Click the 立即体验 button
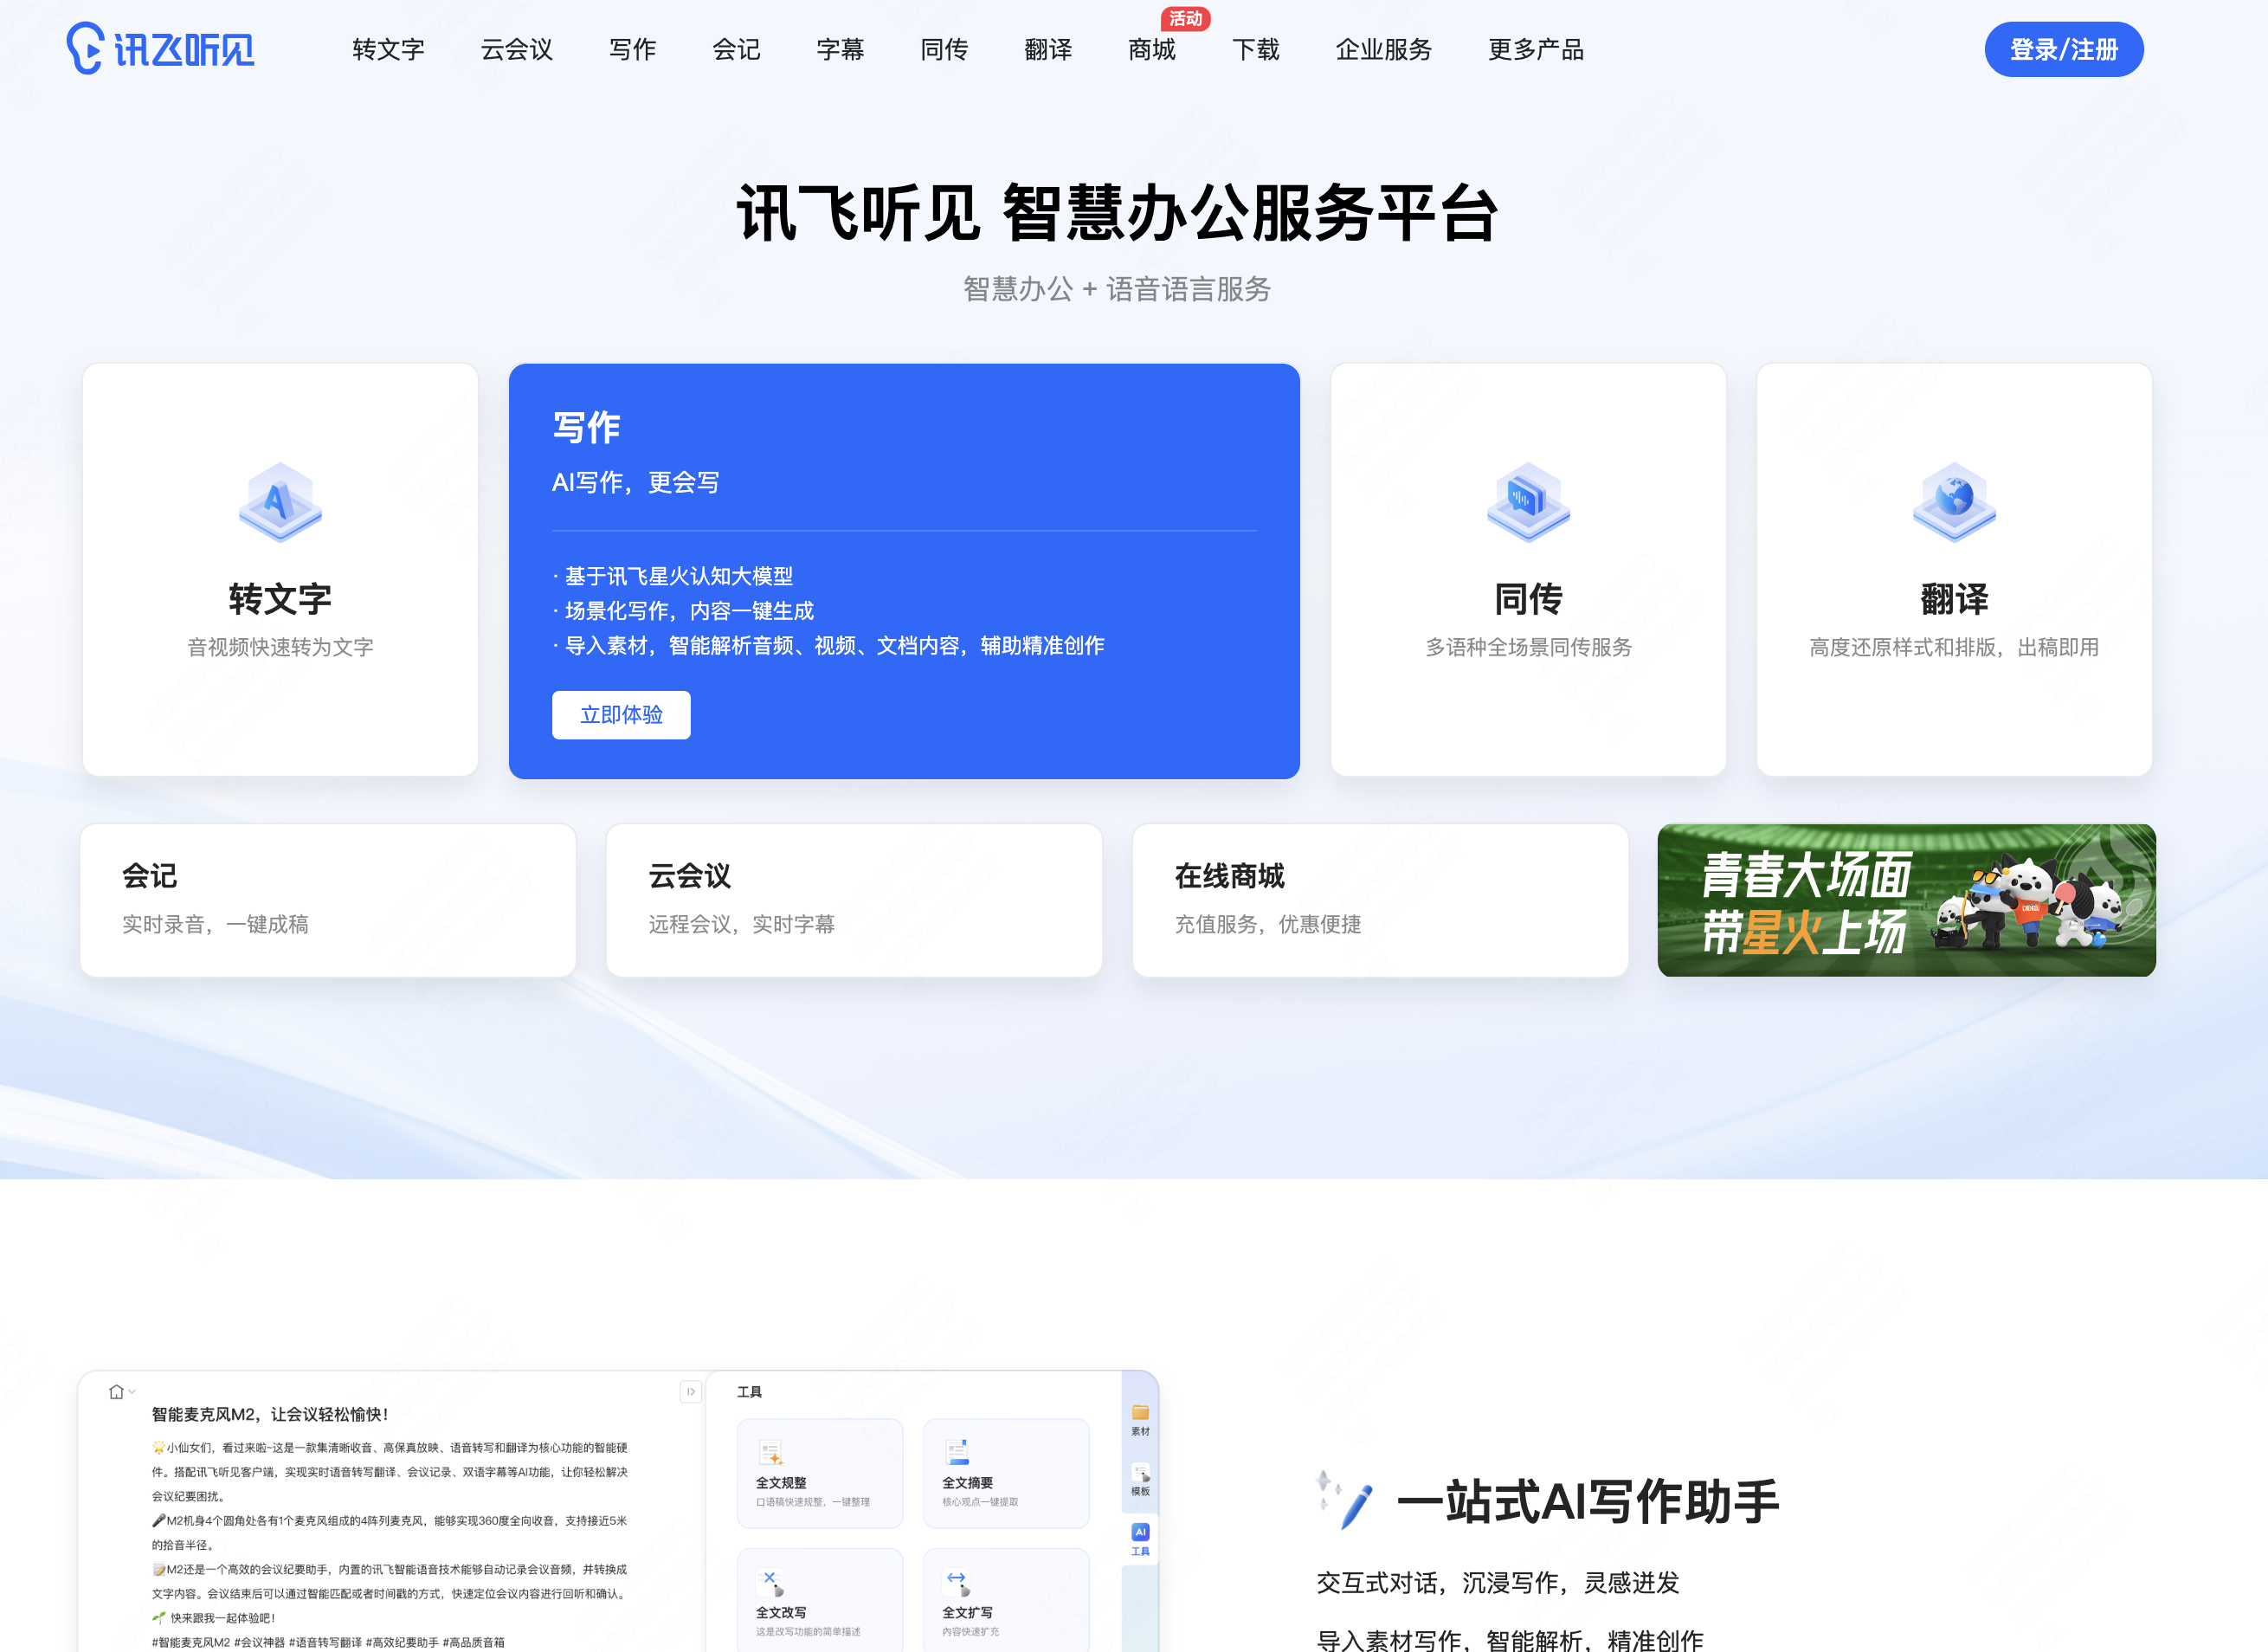This screenshot has height=1652, width=2268. [621, 715]
